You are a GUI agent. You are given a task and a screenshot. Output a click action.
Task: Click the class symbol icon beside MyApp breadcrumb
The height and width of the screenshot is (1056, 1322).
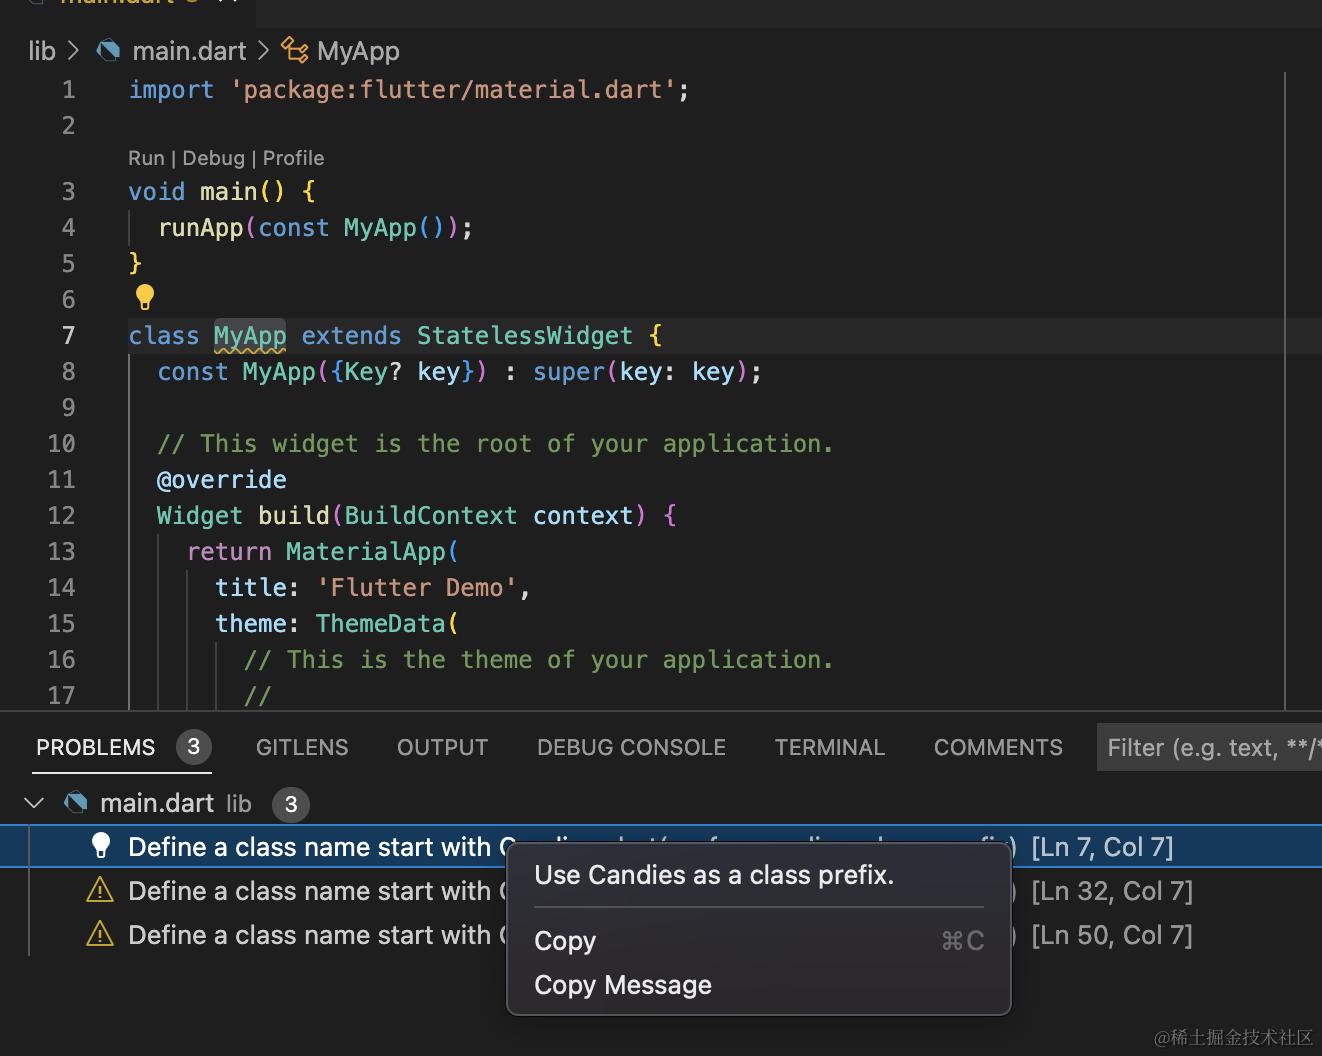coord(294,50)
